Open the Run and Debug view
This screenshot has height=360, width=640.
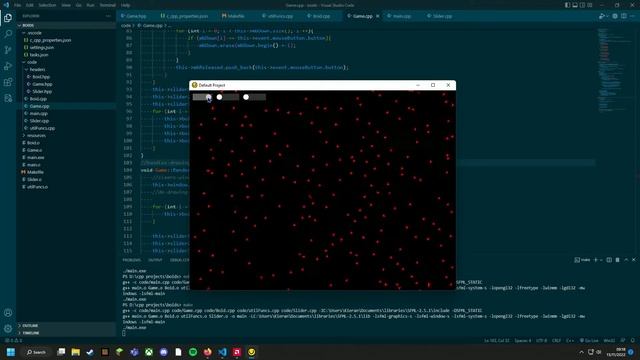(x=8, y=66)
